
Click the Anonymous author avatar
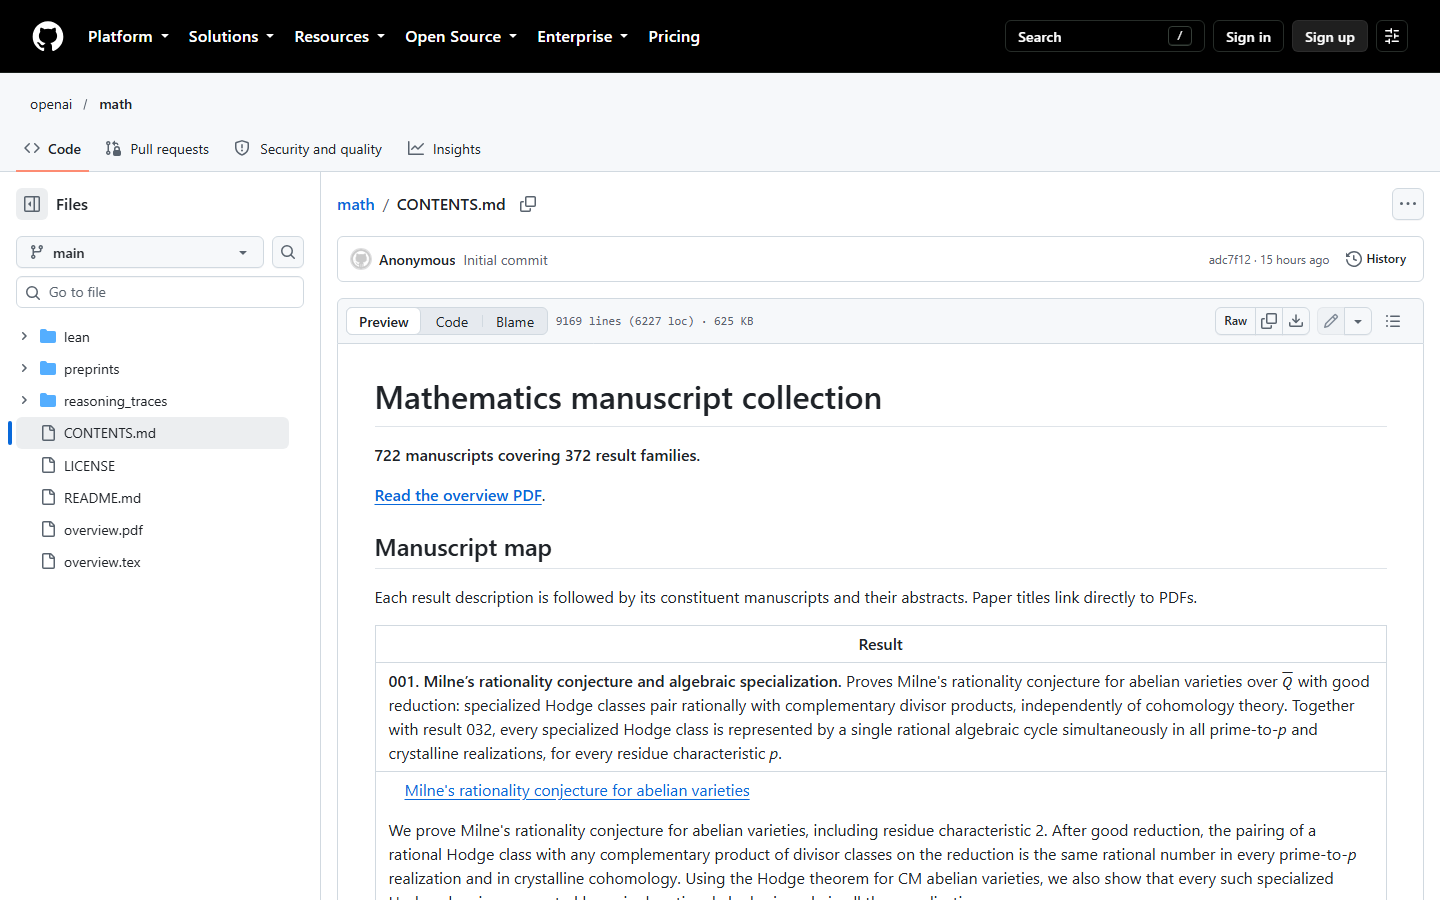pos(361,260)
